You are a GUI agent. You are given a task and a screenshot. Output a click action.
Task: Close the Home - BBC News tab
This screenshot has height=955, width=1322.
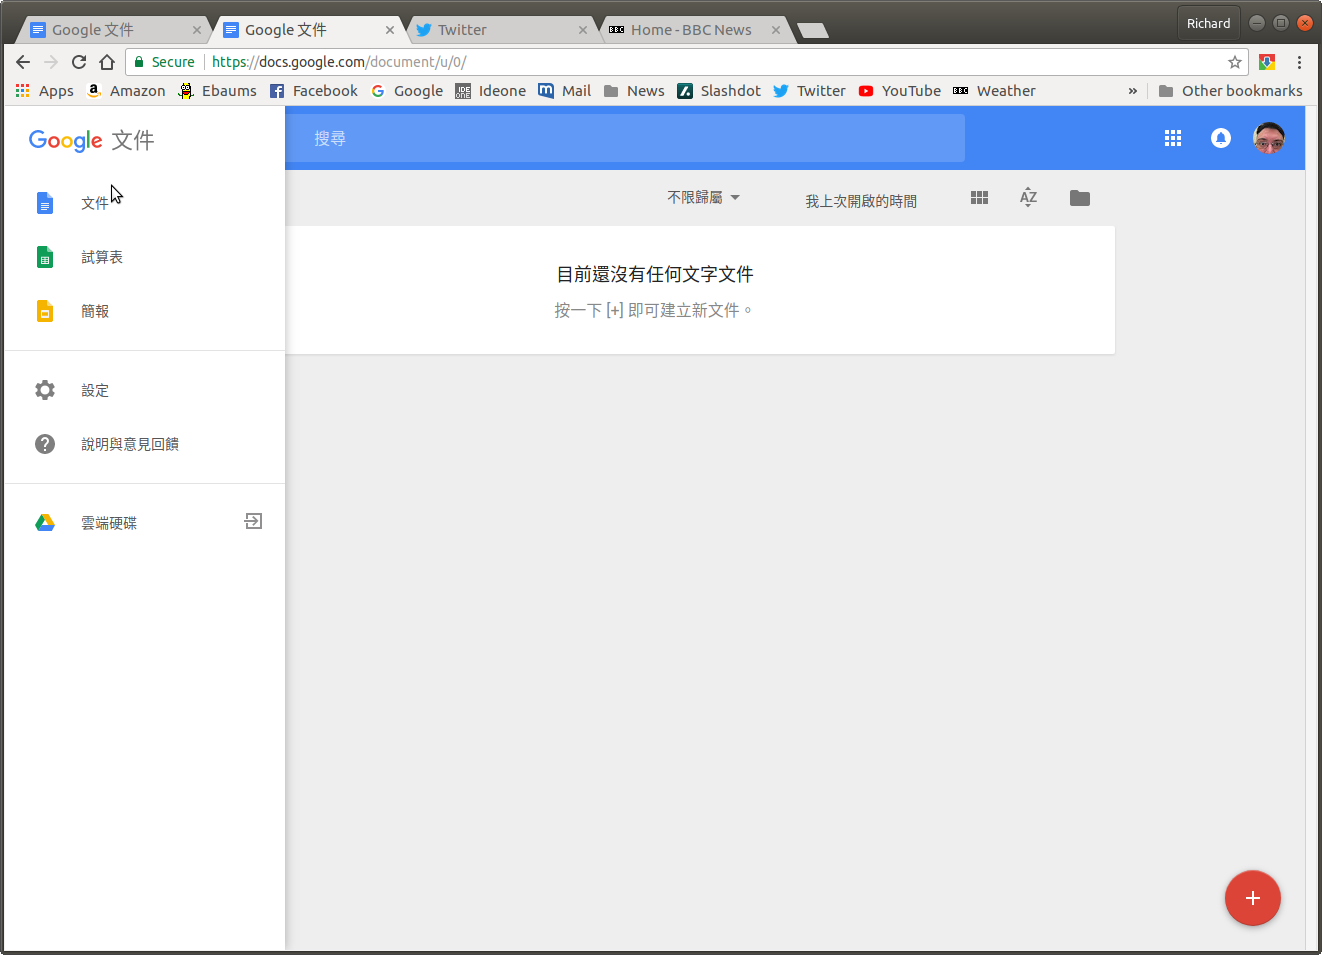pyautogui.click(x=776, y=30)
